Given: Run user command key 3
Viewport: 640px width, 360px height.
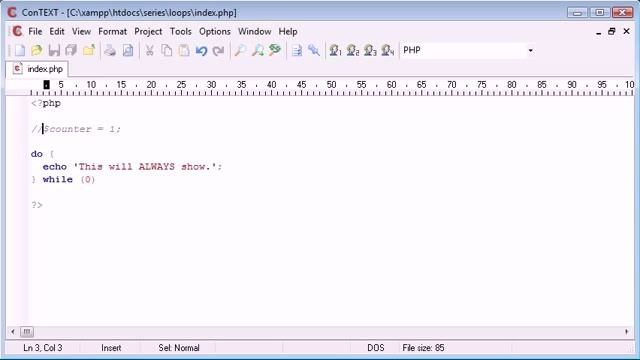Looking at the screenshot, I should [370, 51].
